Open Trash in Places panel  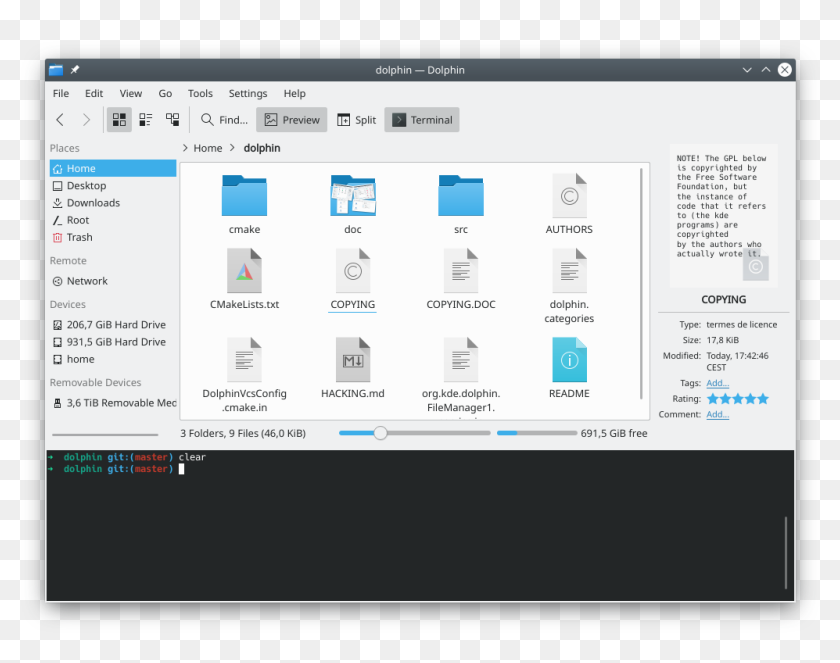click(113, 237)
